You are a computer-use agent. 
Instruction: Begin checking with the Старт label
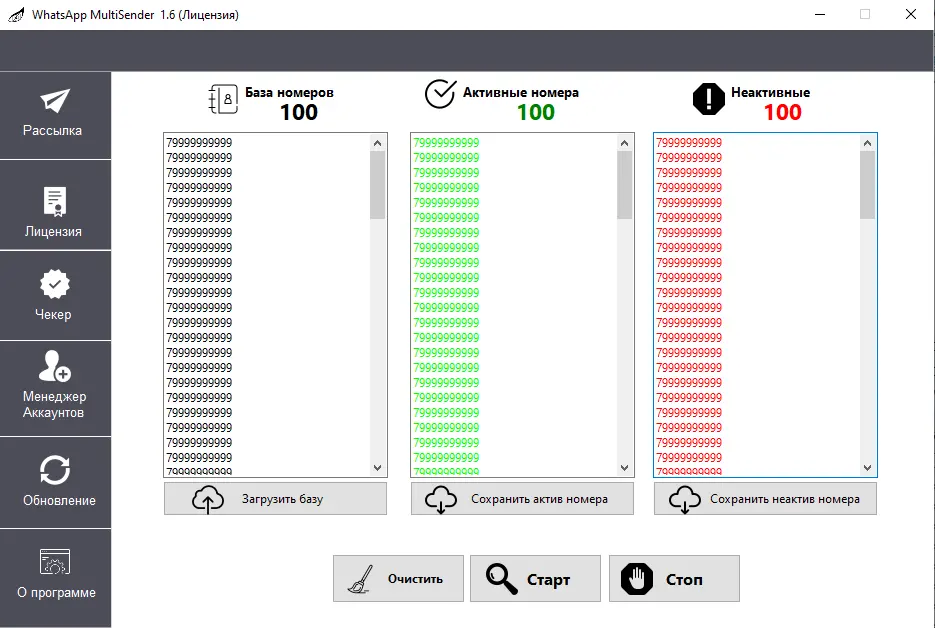(548, 580)
